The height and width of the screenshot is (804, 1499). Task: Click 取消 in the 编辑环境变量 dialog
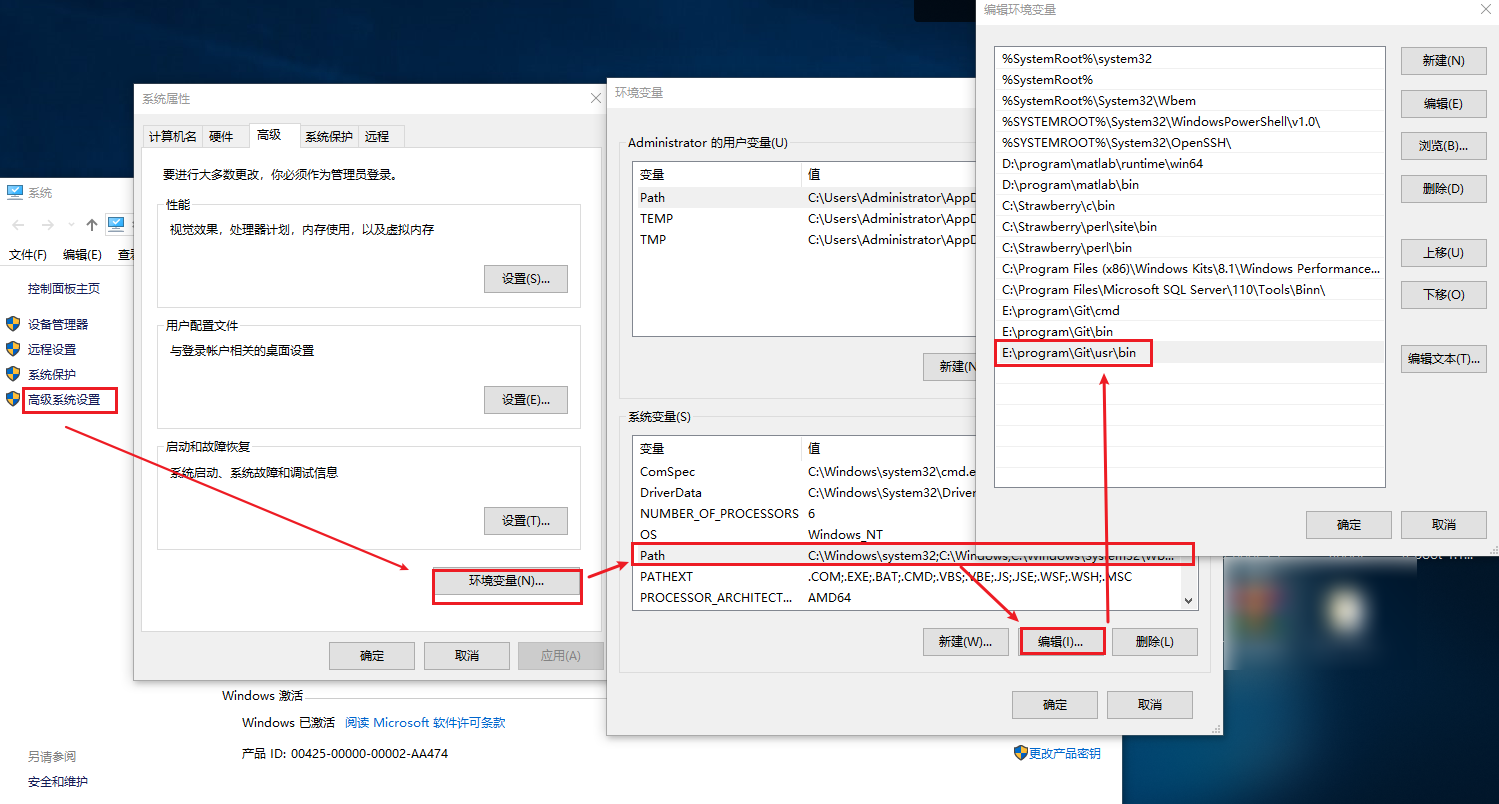click(1443, 524)
